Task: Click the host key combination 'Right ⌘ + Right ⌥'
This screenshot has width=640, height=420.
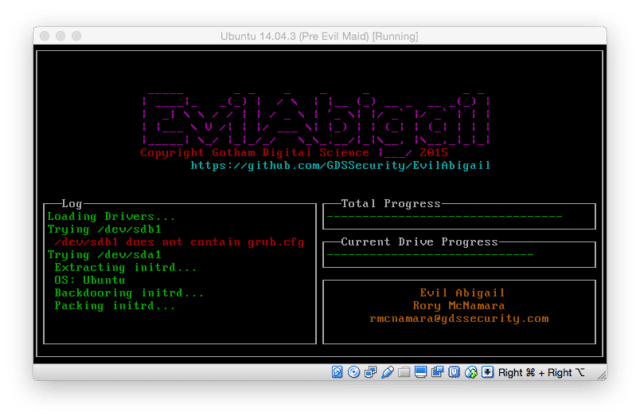Action: click(541, 372)
